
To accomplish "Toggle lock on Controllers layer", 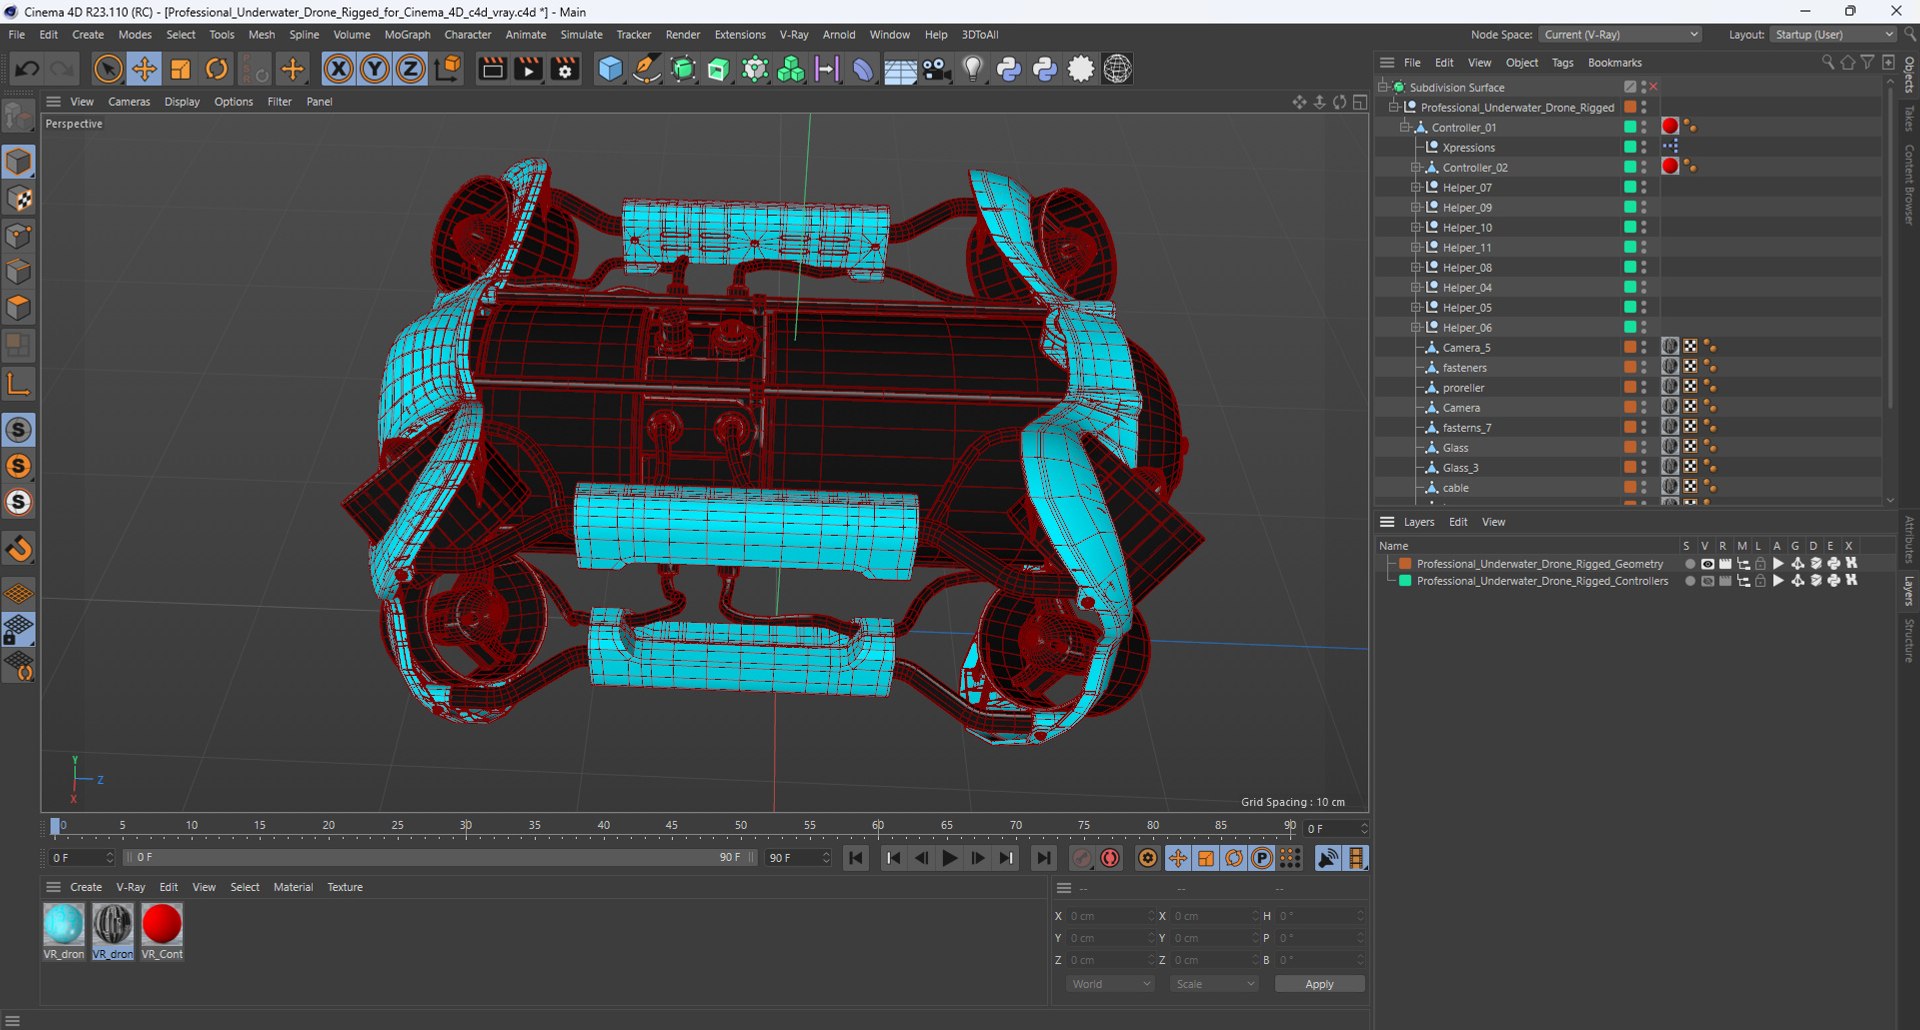I will (x=1760, y=581).
